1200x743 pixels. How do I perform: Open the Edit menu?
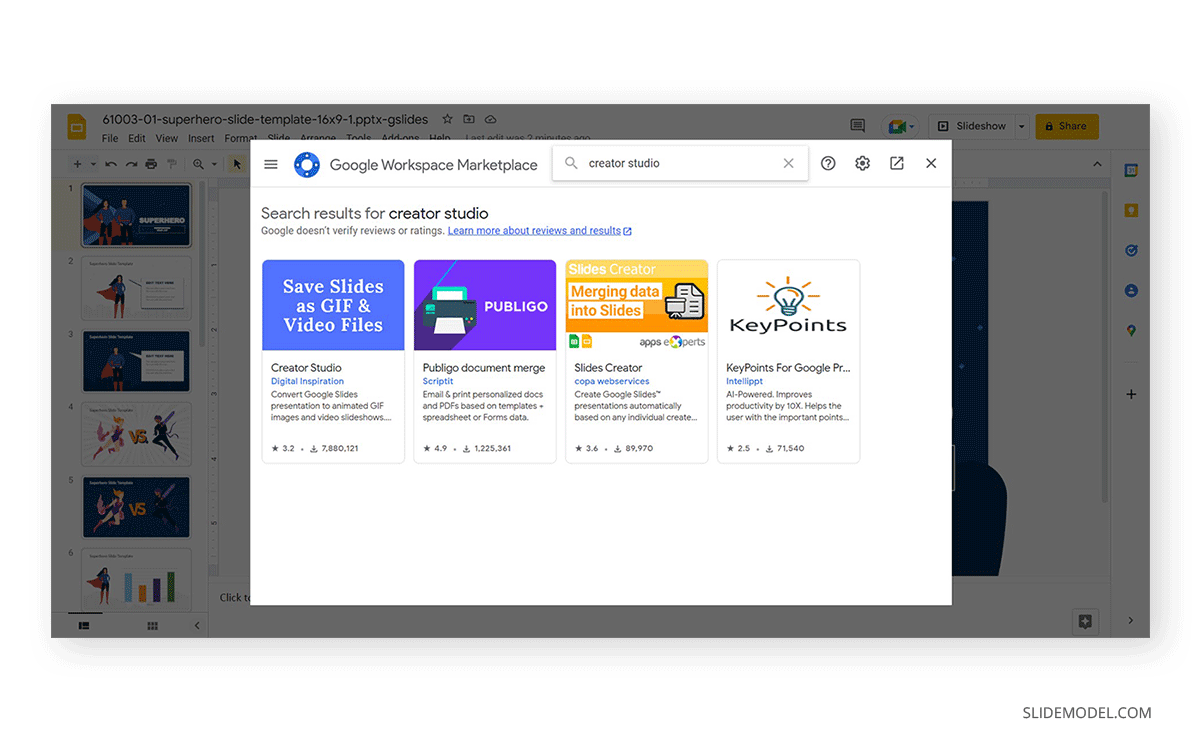[137, 139]
